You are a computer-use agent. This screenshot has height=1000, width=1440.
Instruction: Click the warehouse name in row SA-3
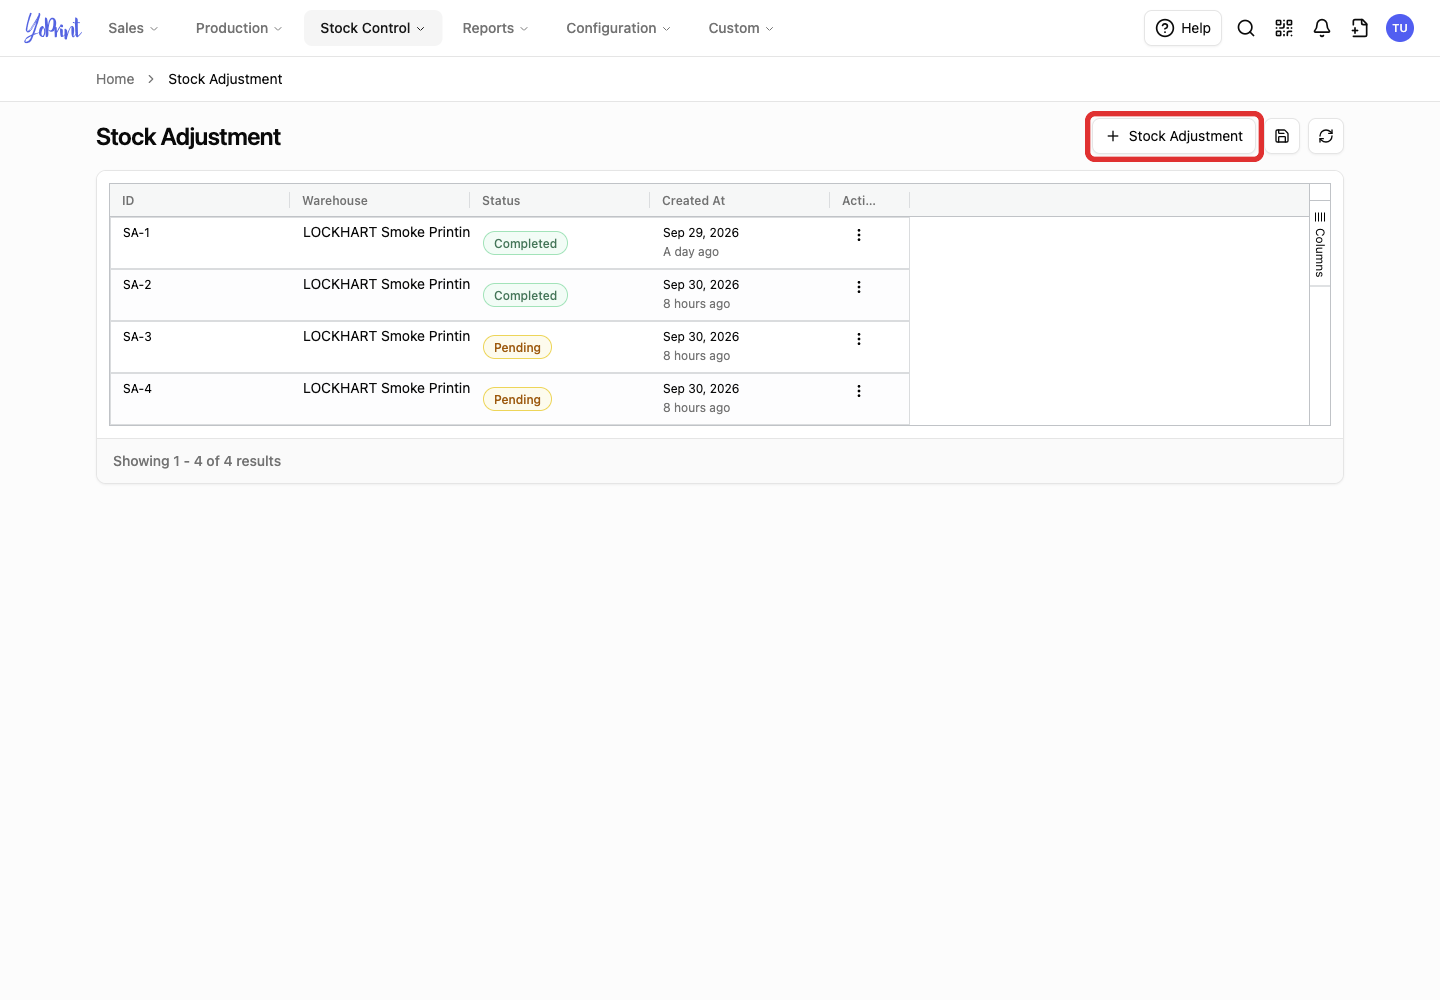tap(386, 336)
